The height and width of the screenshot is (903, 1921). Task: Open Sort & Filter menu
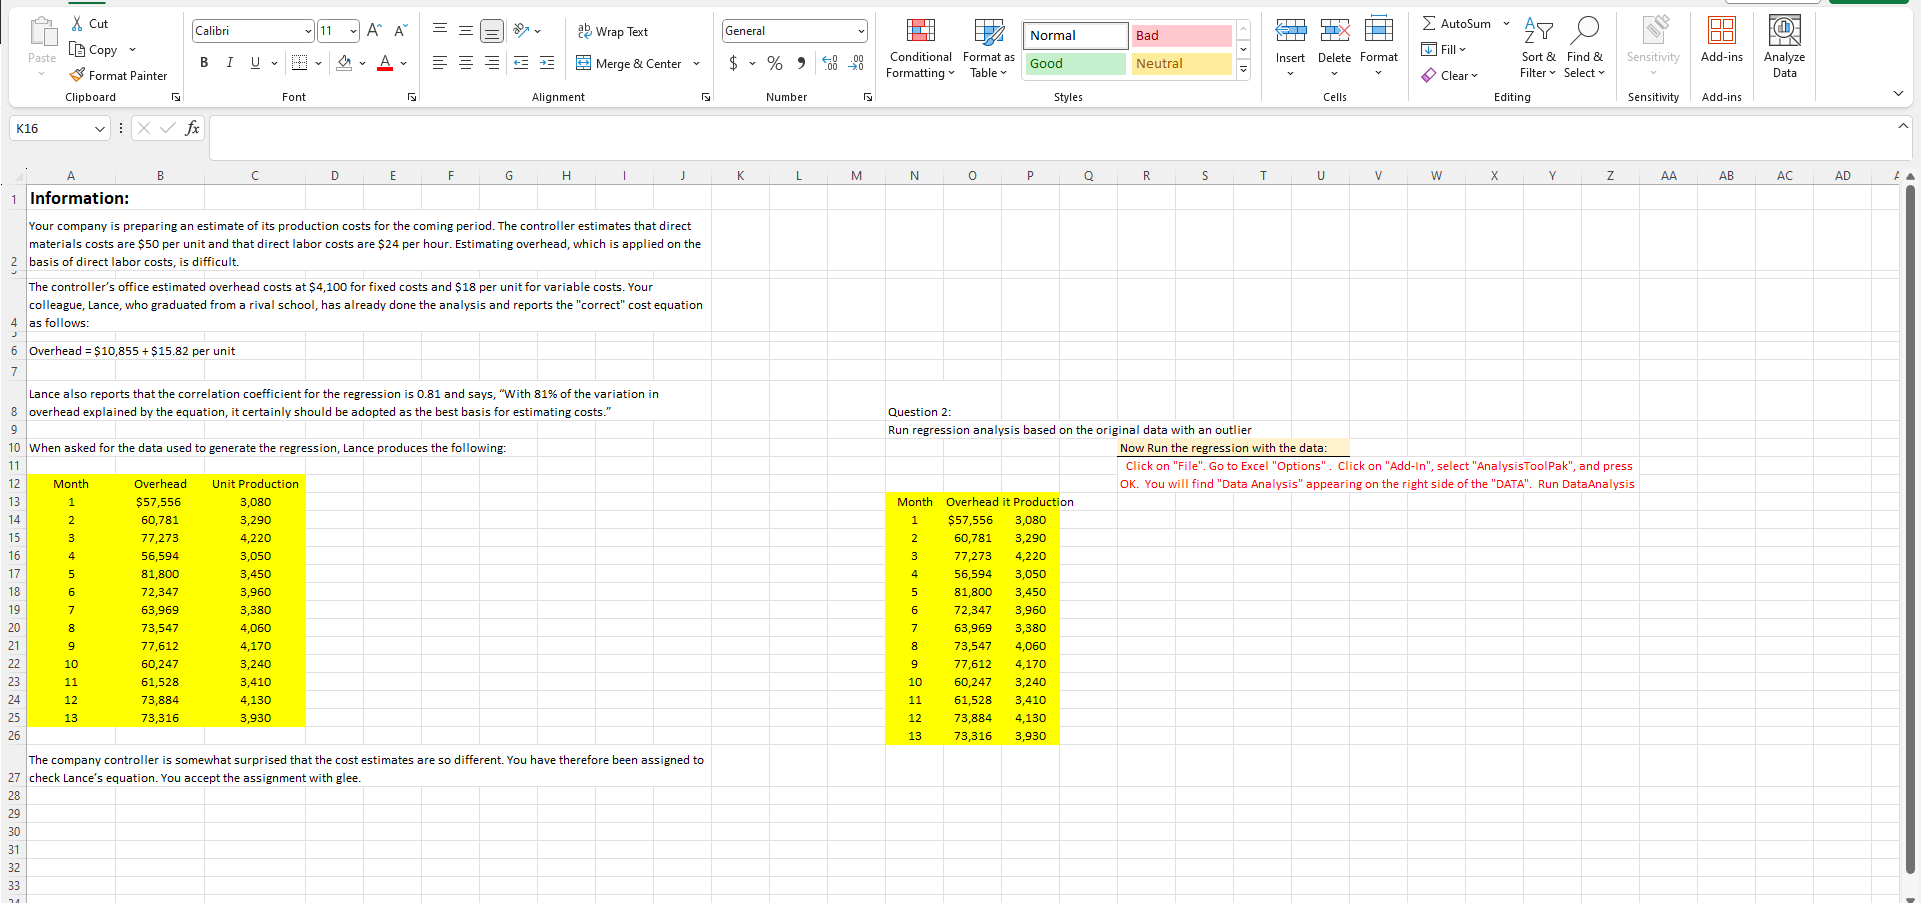1538,47
